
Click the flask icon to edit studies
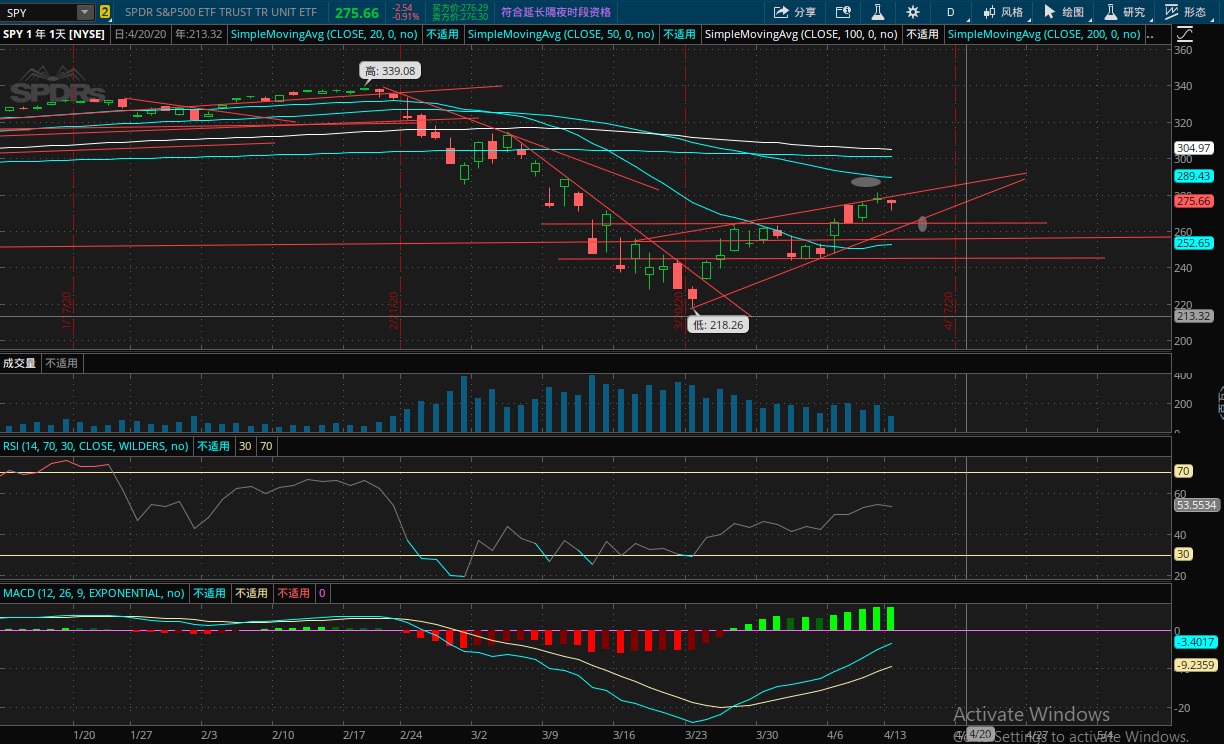click(x=877, y=12)
